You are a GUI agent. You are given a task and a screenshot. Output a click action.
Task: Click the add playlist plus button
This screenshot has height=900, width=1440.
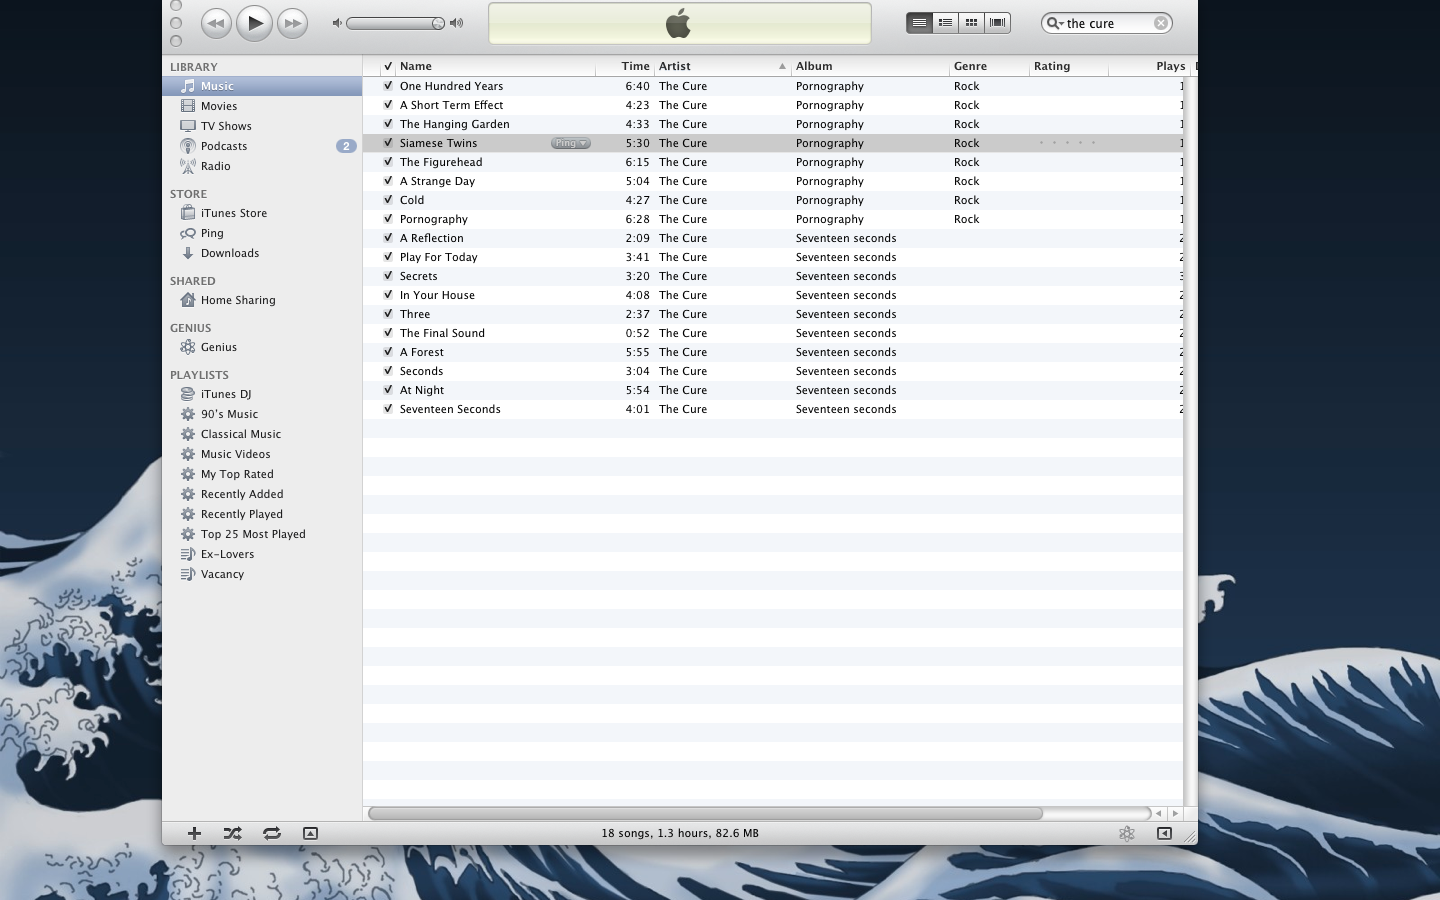194,833
